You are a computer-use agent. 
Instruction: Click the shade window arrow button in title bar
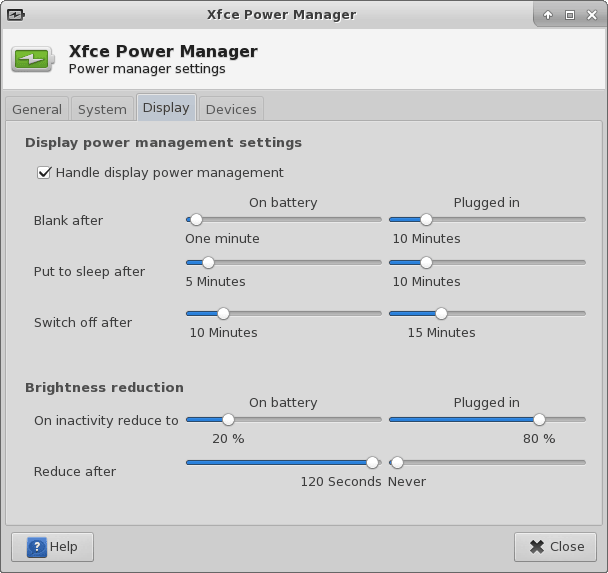point(548,15)
